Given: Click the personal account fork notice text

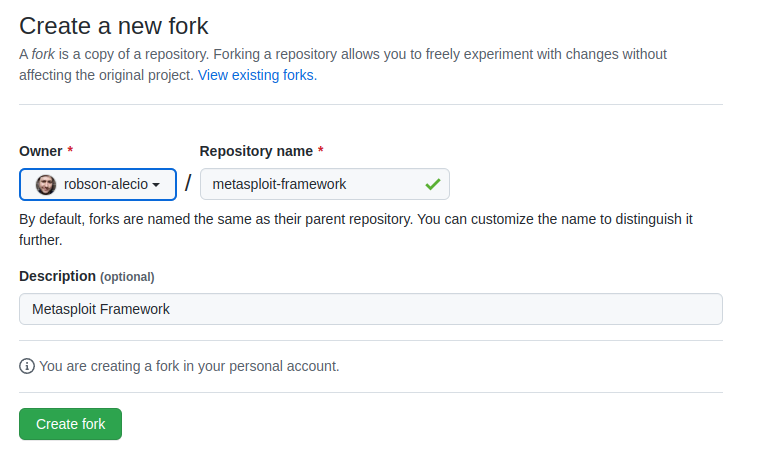Looking at the screenshot, I should (x=189, y=366).
